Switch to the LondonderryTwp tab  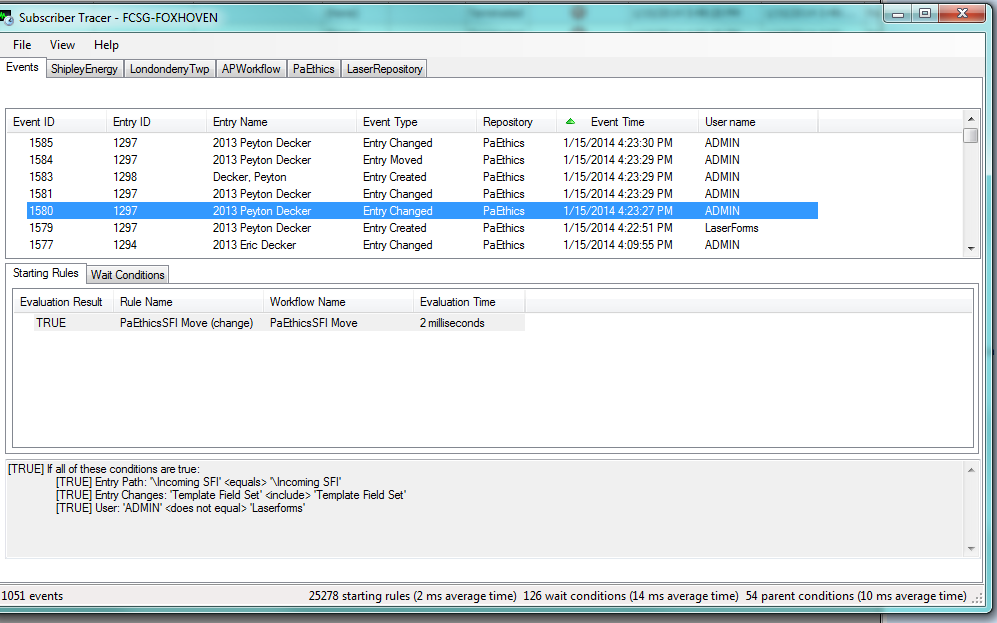pos(170,69)
